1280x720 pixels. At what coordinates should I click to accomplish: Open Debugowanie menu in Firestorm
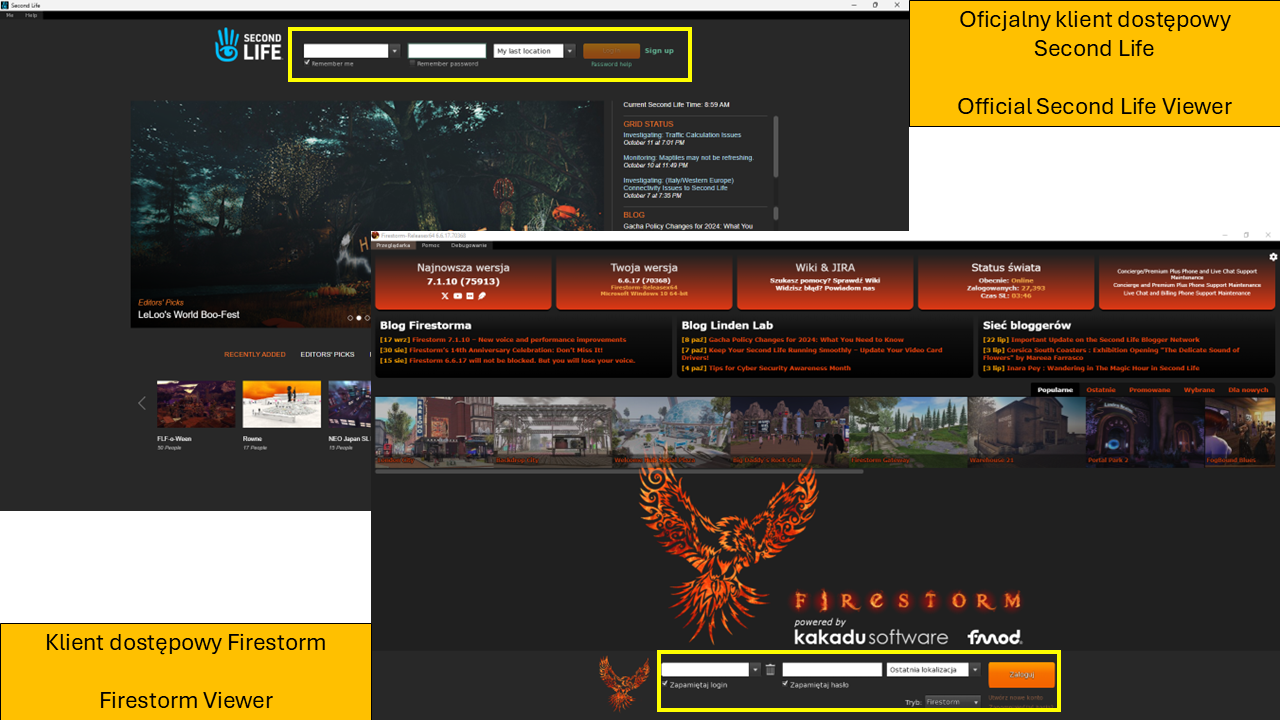(x=469, y=245)
